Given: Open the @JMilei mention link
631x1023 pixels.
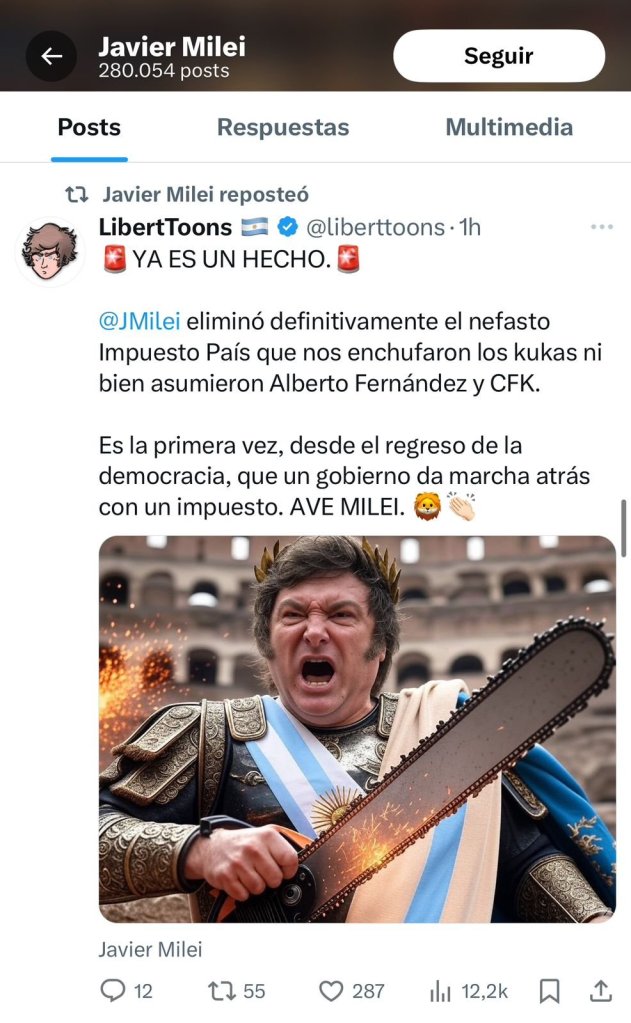Looking at the screenshot, I should click(139, 321).
